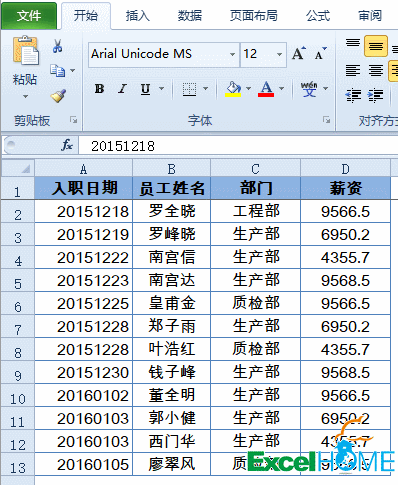
Task: Open font dialog launcher
Action: 327,120
